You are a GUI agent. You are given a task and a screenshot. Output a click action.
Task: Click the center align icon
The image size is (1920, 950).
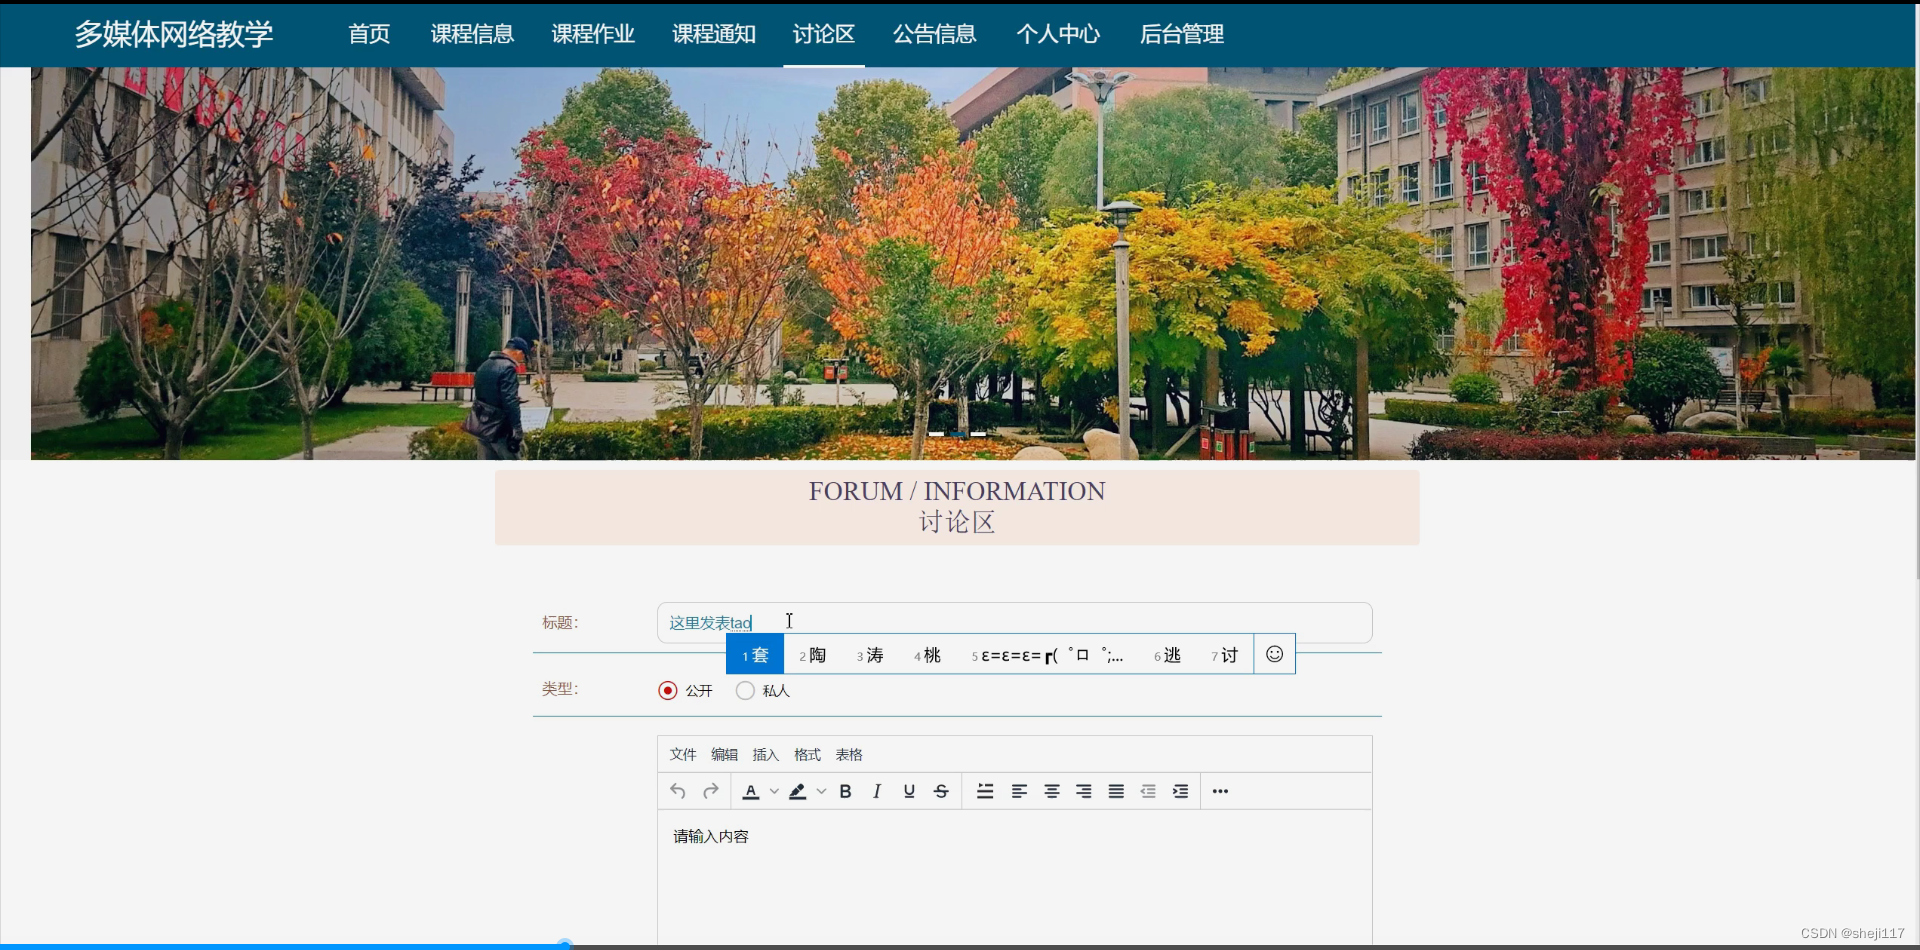(x=1051, y=790)
